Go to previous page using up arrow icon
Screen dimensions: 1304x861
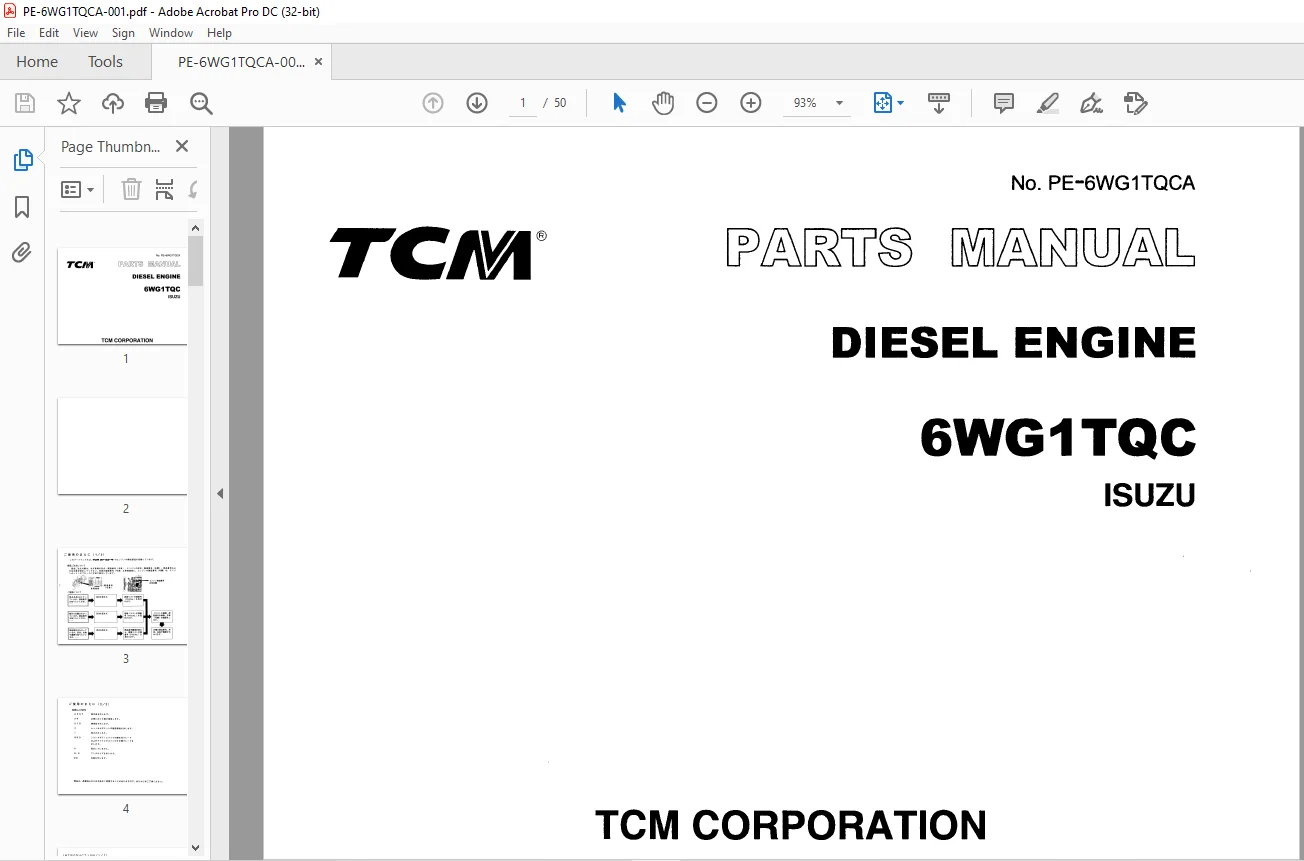pyautogui.click(x=433, y=103)
